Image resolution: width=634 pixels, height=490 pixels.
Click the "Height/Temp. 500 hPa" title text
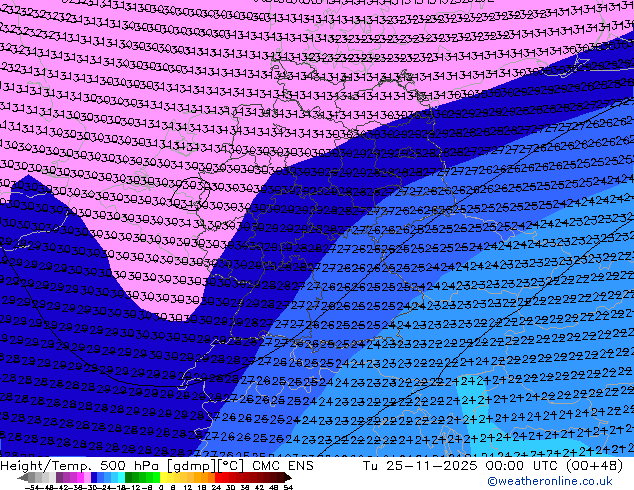click(x=82, y=466)
